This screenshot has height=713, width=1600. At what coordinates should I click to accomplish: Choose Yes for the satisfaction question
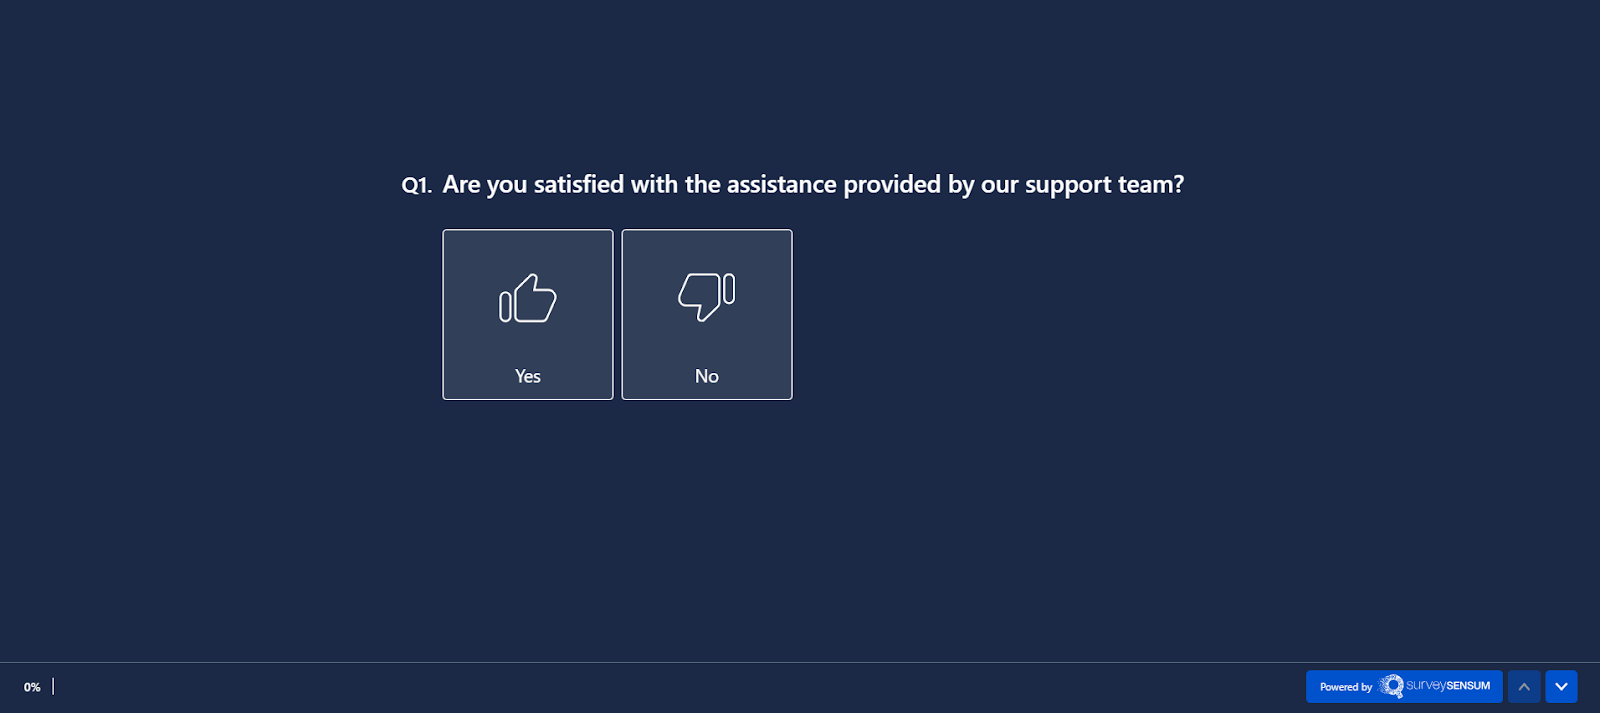tap(527, 313)
